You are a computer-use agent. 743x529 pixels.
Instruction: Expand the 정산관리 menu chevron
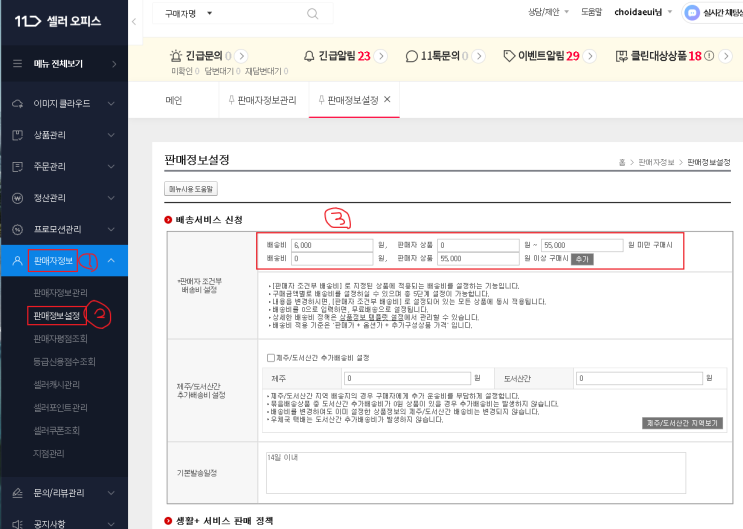coord(111,198)
